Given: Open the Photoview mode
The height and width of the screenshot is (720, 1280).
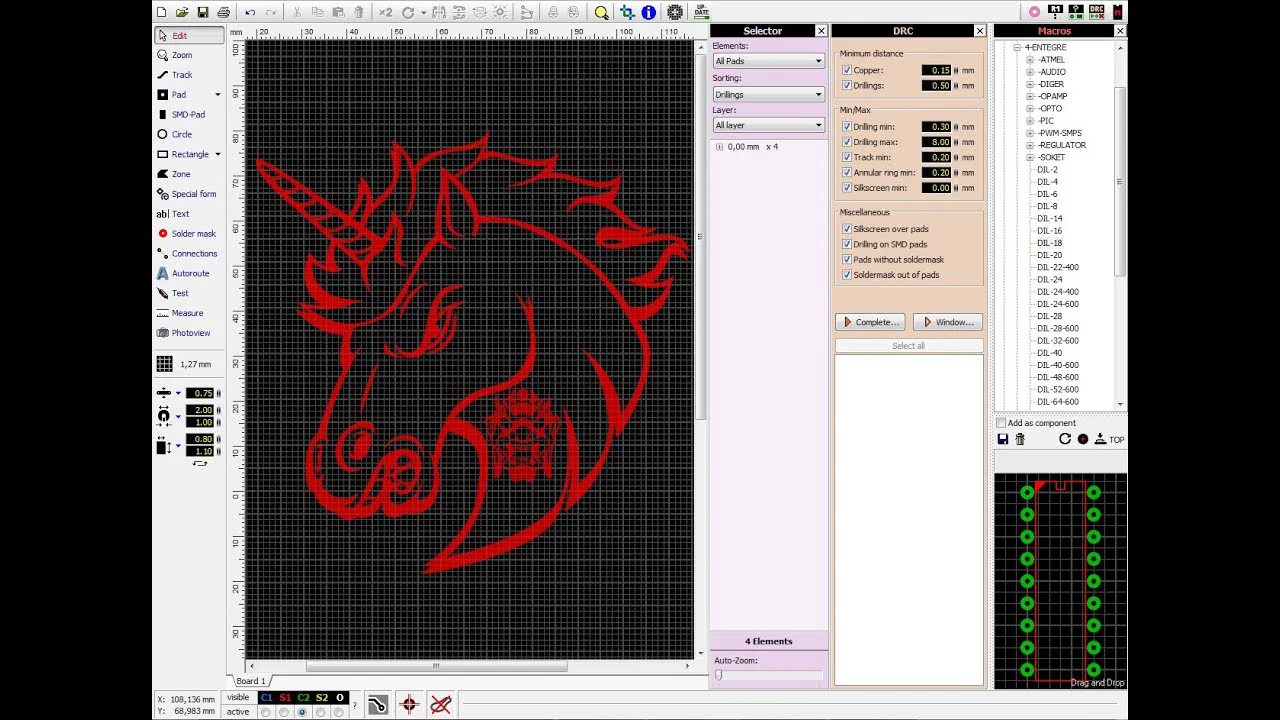Looking at the screenshot, I should (x=190, y=333).
